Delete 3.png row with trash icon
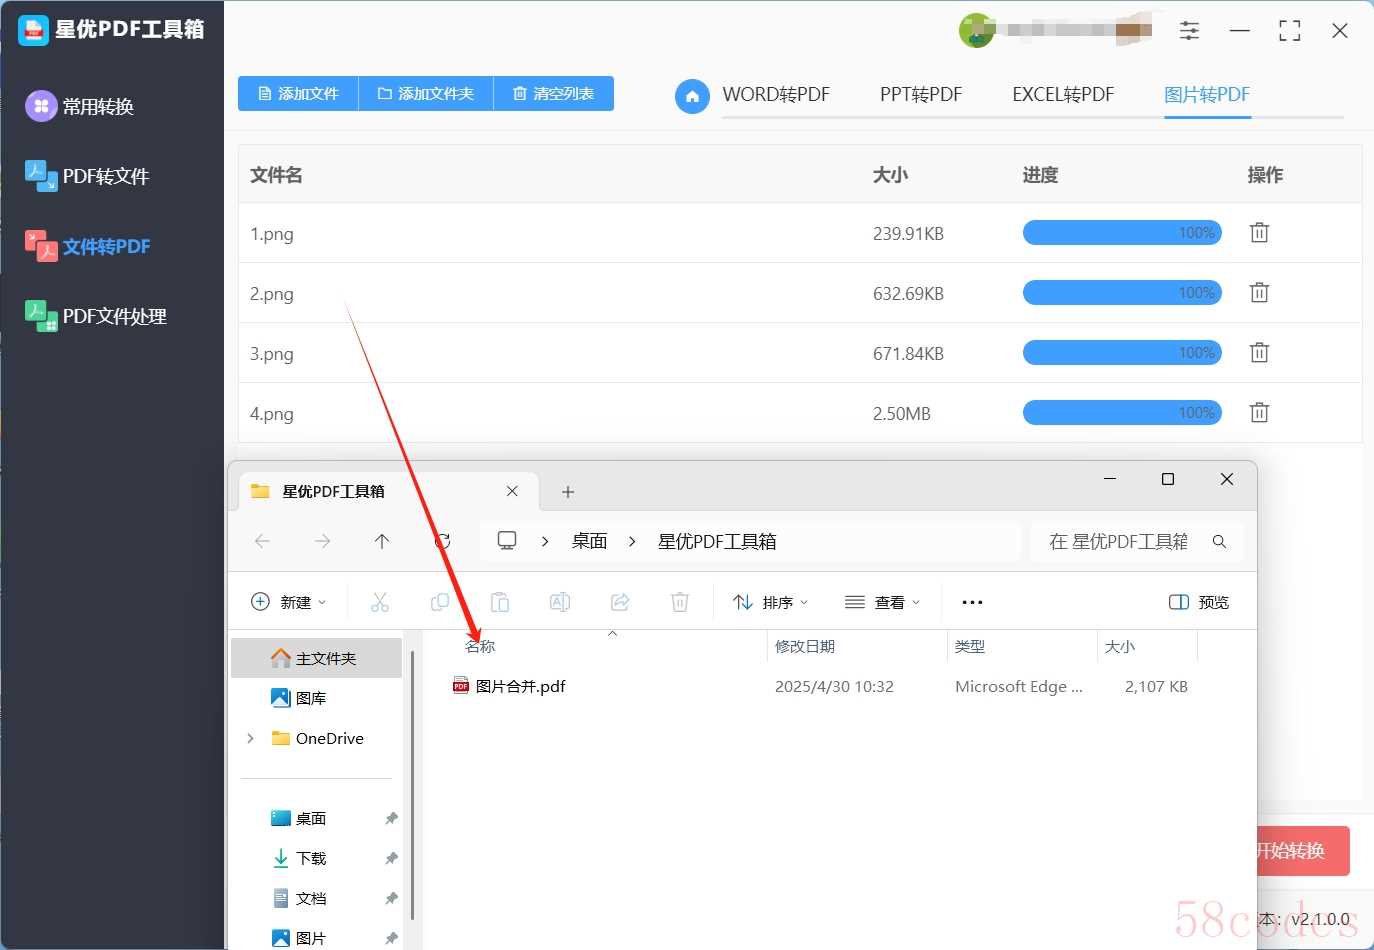 click(x=1259, y=353)
